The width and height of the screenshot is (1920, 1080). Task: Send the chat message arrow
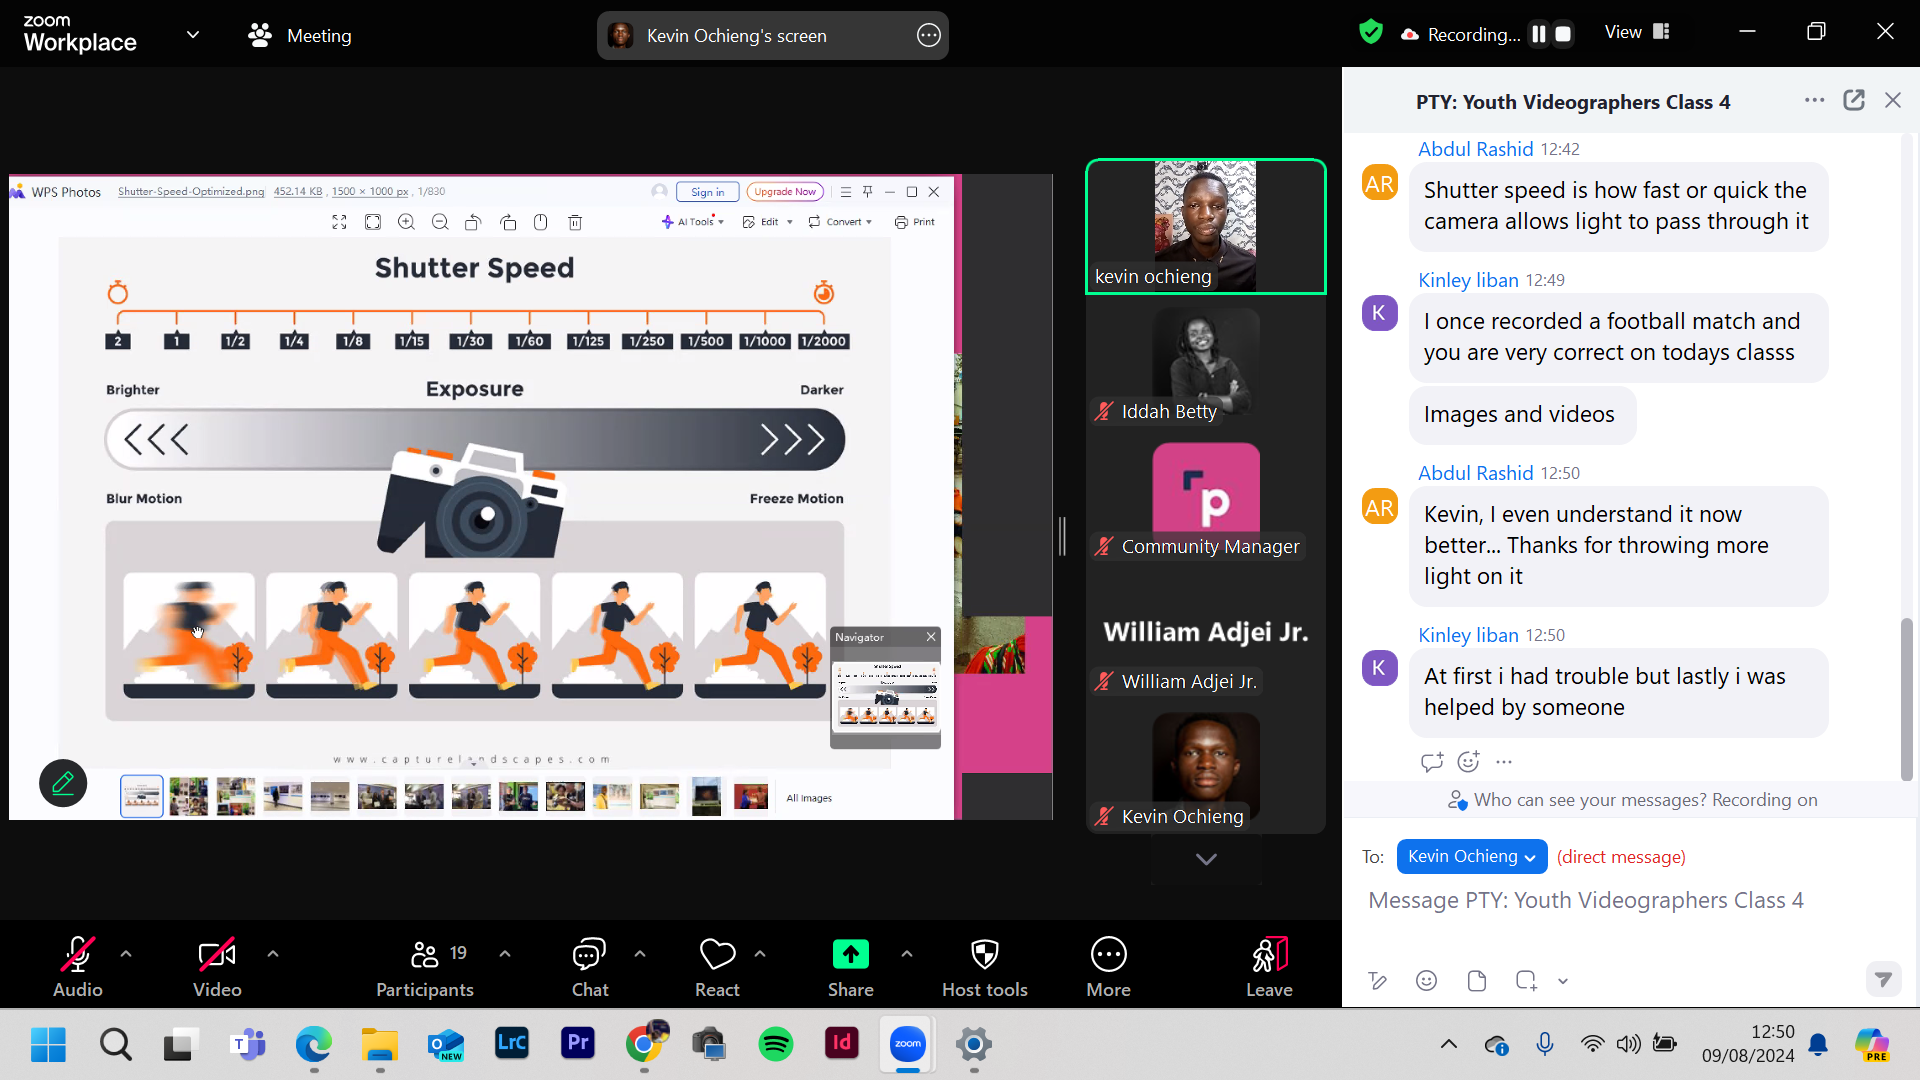1883,979
